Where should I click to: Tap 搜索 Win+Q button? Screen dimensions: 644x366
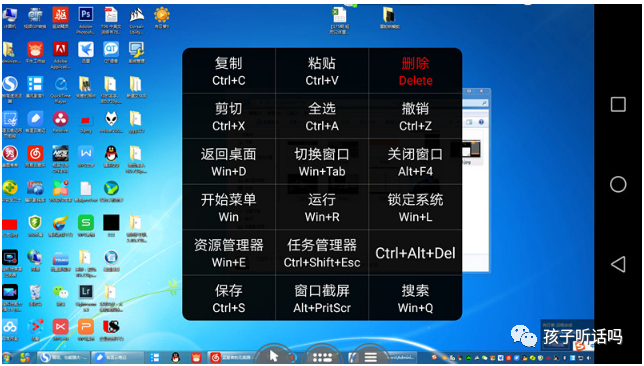[415, 298]
